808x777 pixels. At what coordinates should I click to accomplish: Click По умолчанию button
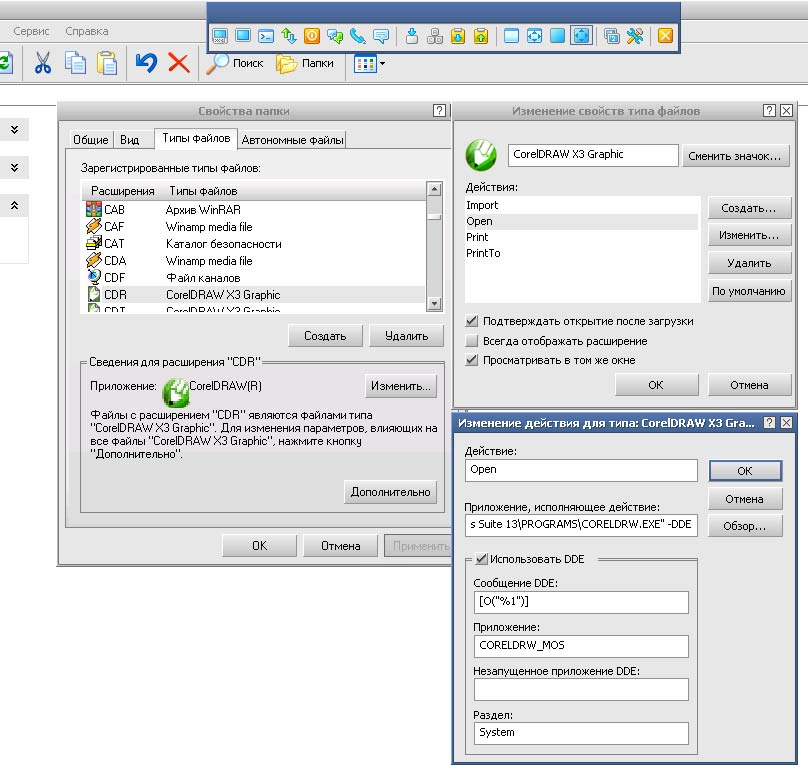(x=749, y=291)
